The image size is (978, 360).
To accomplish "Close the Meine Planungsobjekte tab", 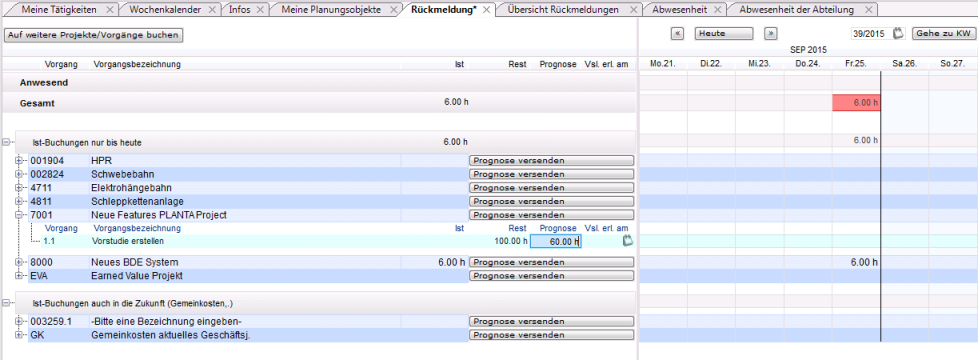I will [393, 10].
